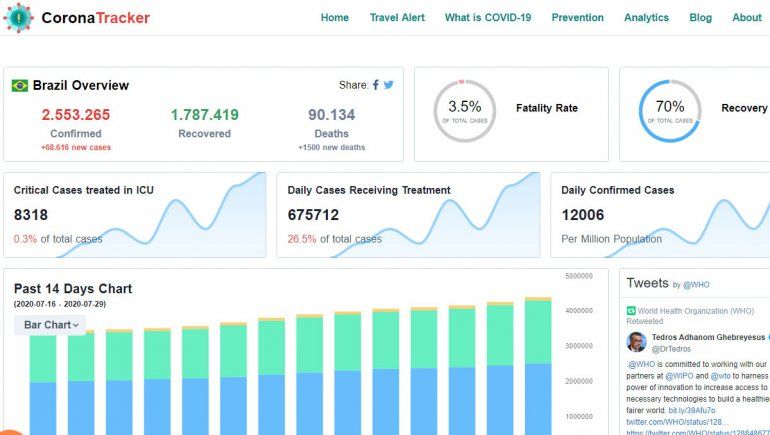Open the Analytics section
Image resolution: width=770 pixels, height=435 pixels.
[x=646, y=18]
